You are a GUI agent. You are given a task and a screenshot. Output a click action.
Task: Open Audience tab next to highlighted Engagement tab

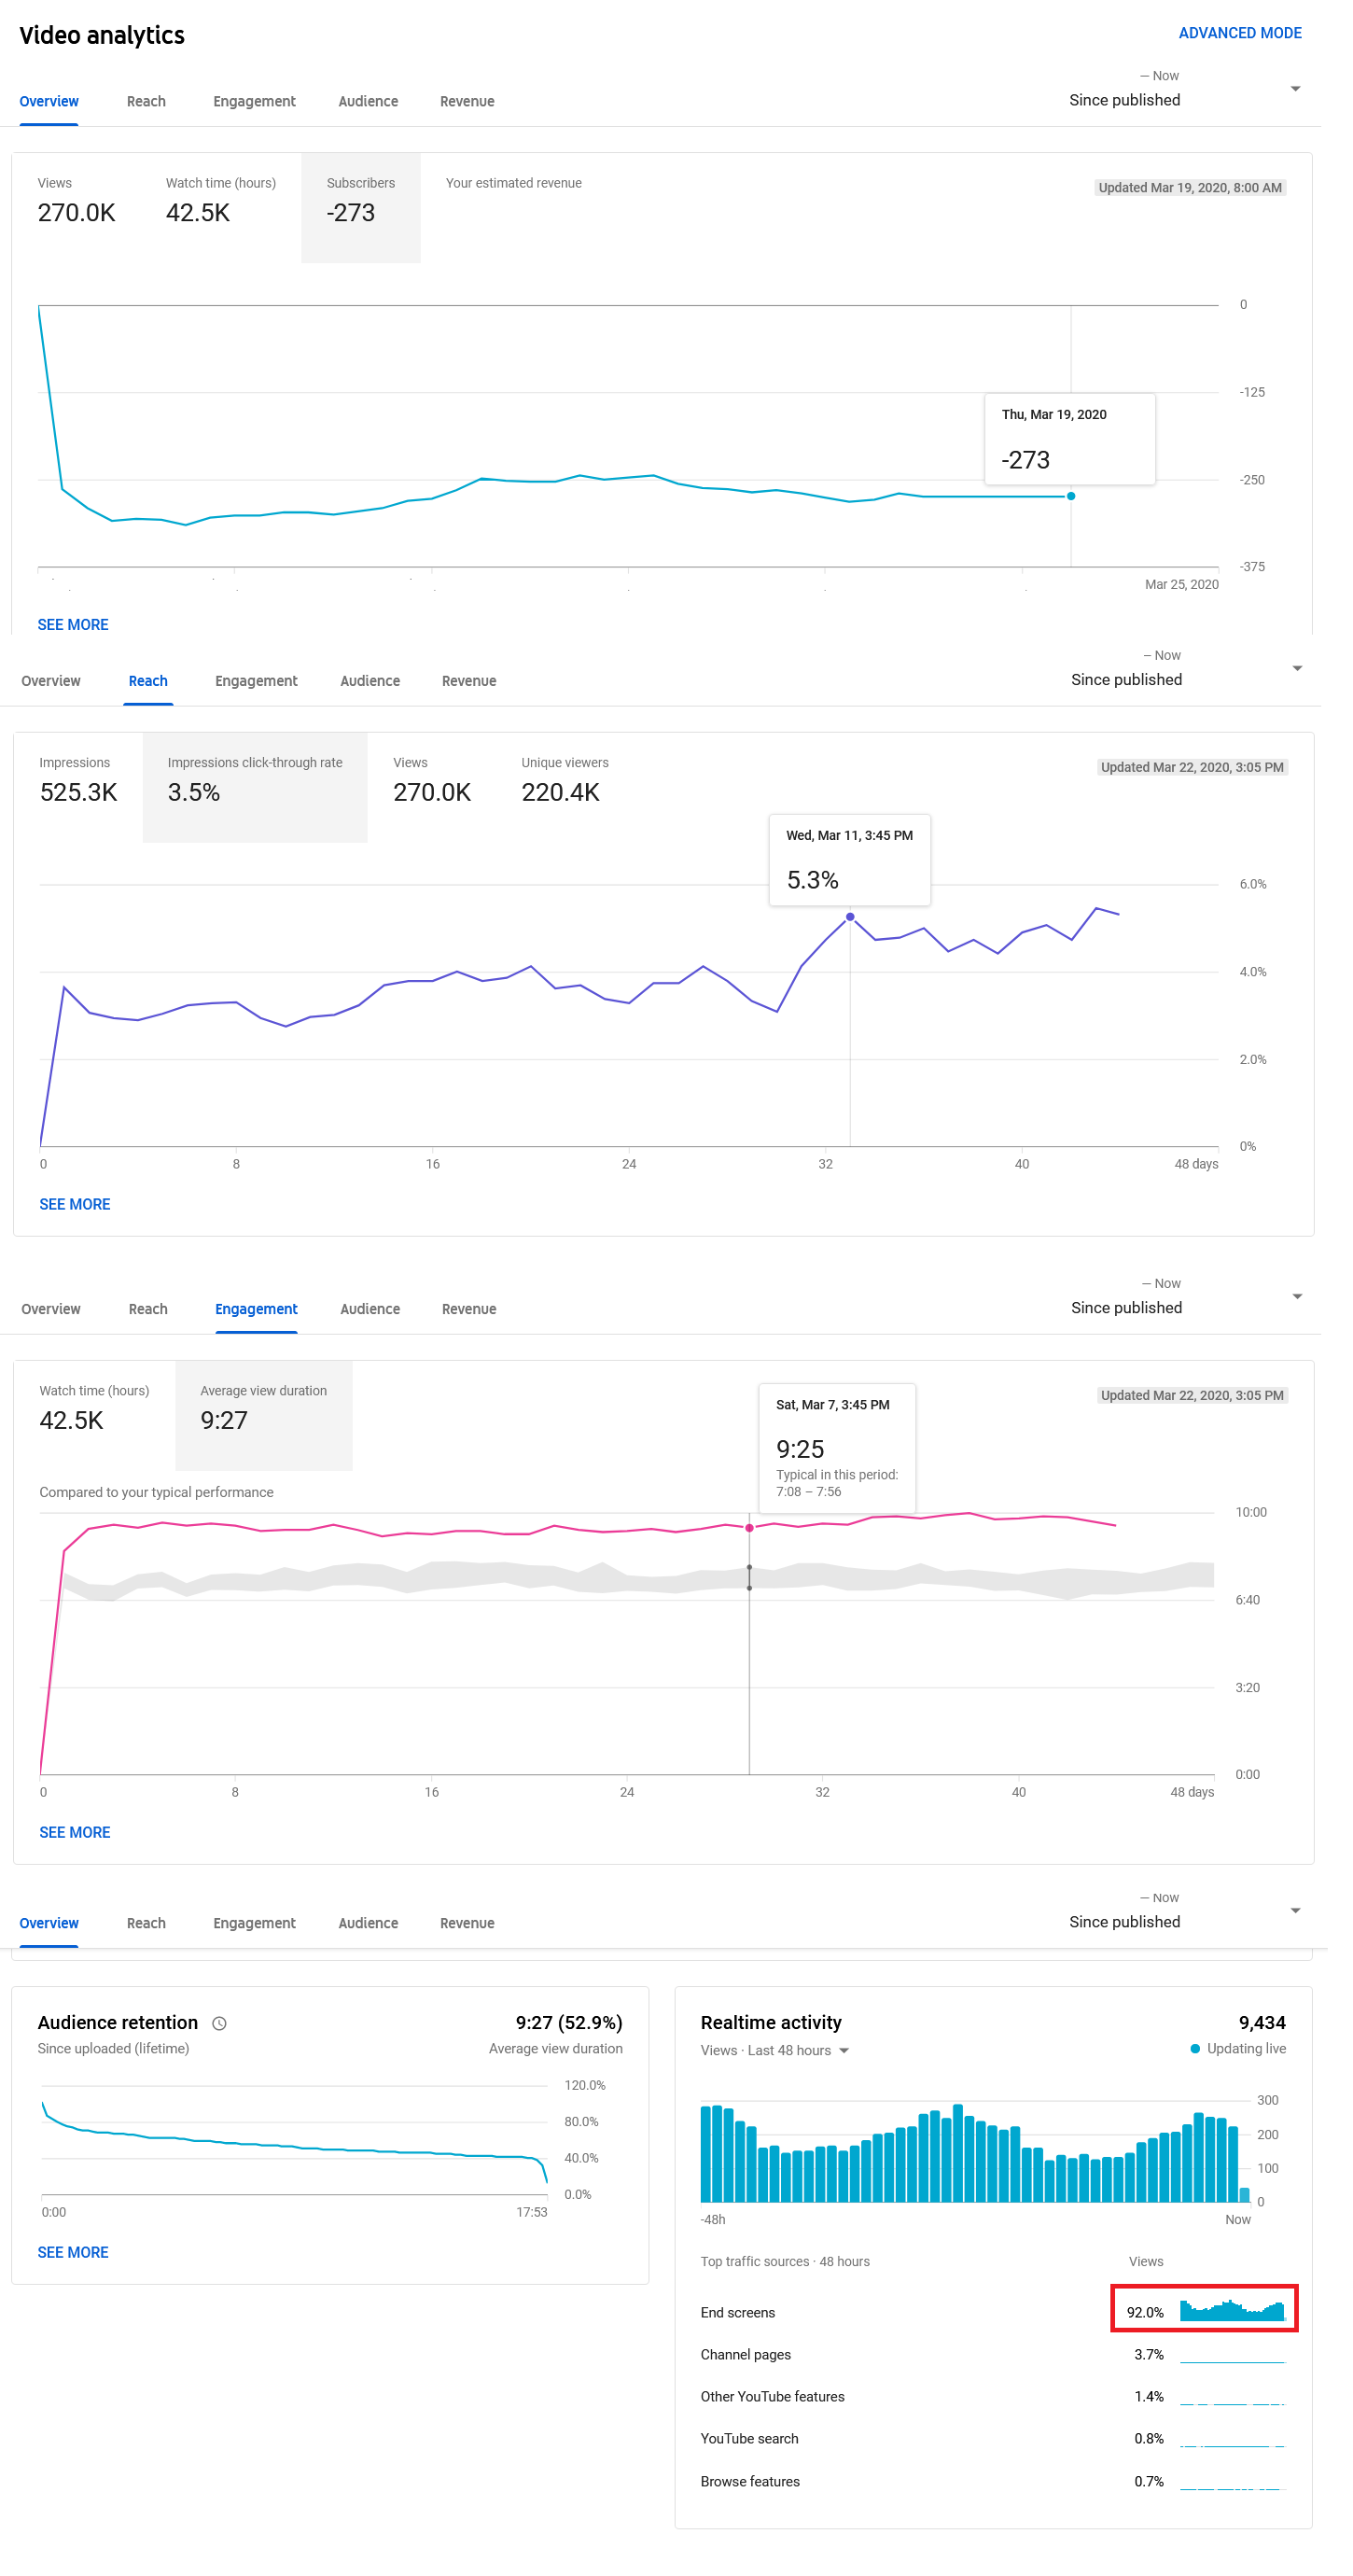pyautogui.click(x=370, y=1309)
